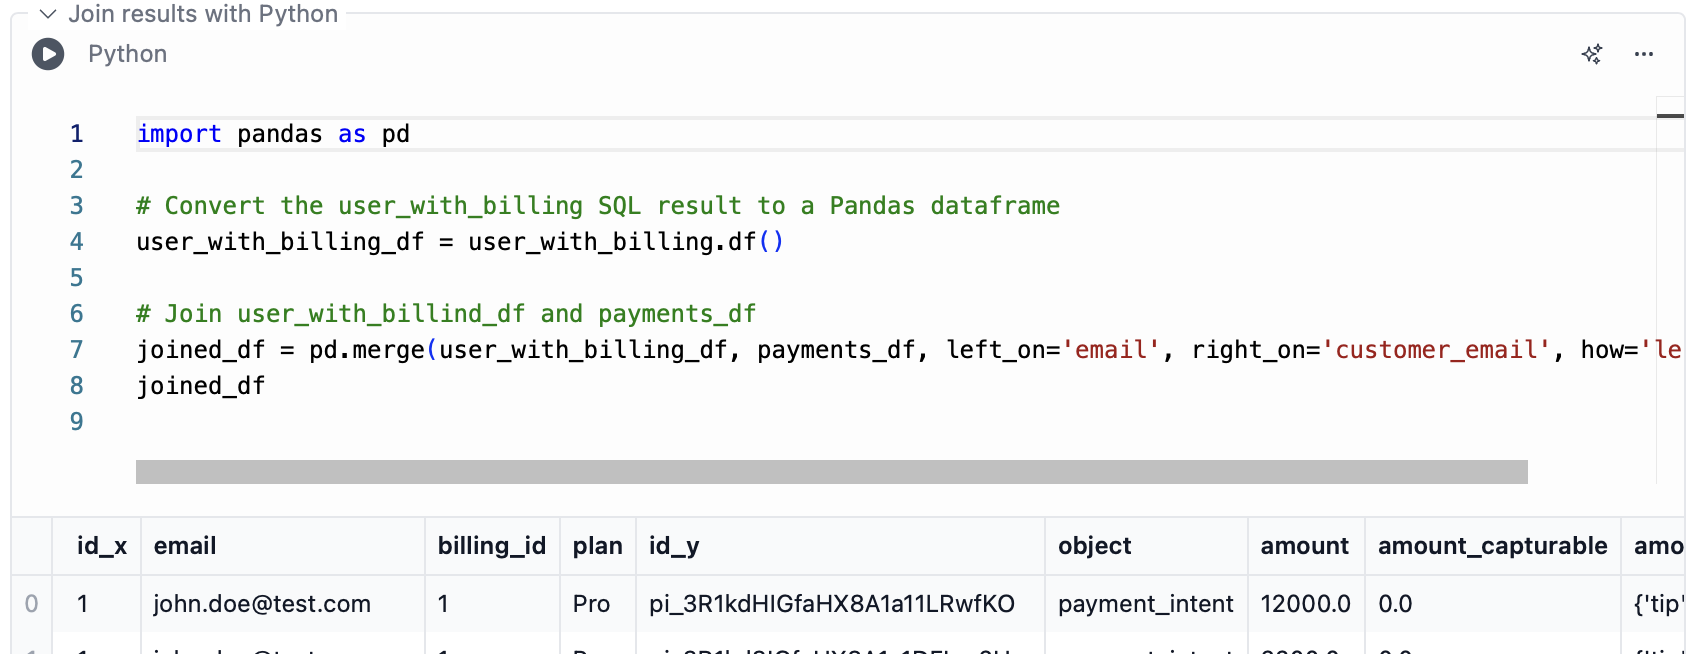Click line number 9 in the gutter
This screenshot has width=1697, height=654.
click(x=77, y=422)
